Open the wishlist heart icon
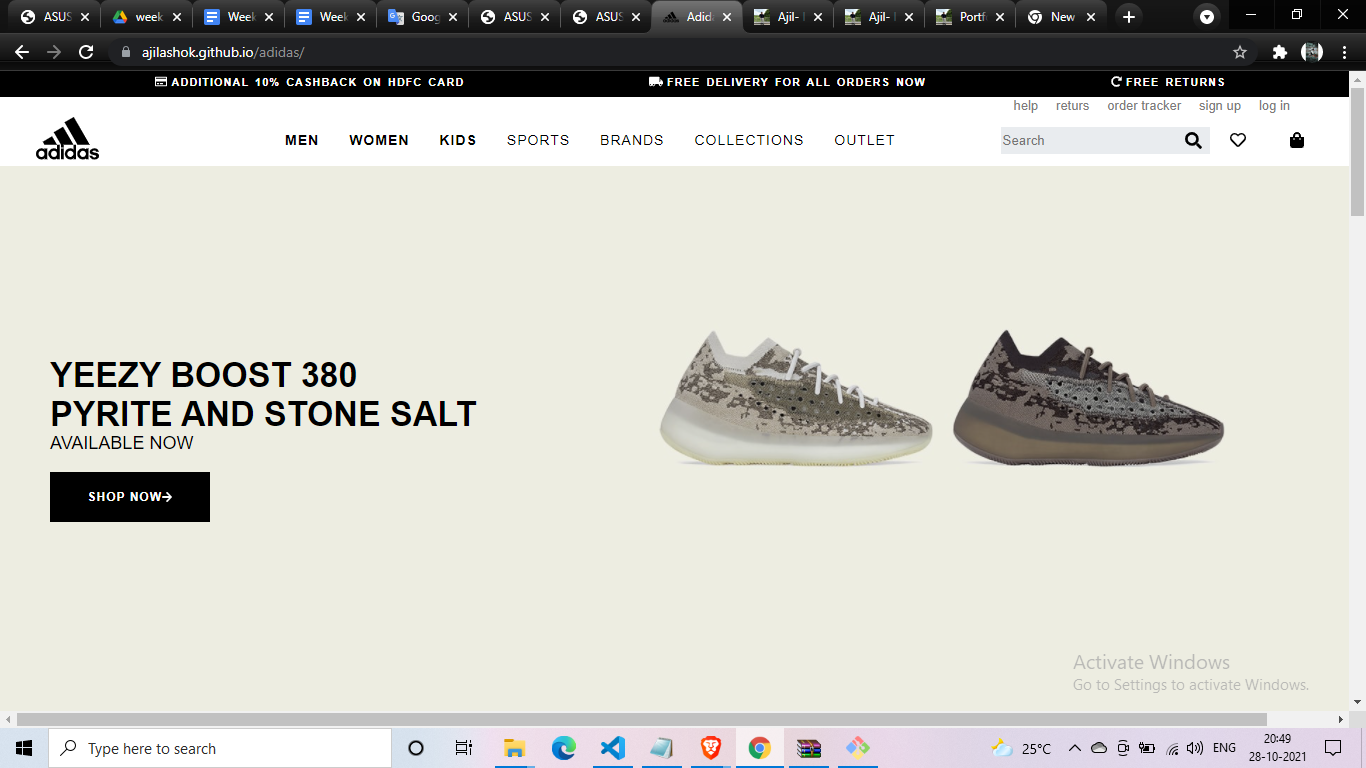1366x768 pixels. (x=1238, y=141)
